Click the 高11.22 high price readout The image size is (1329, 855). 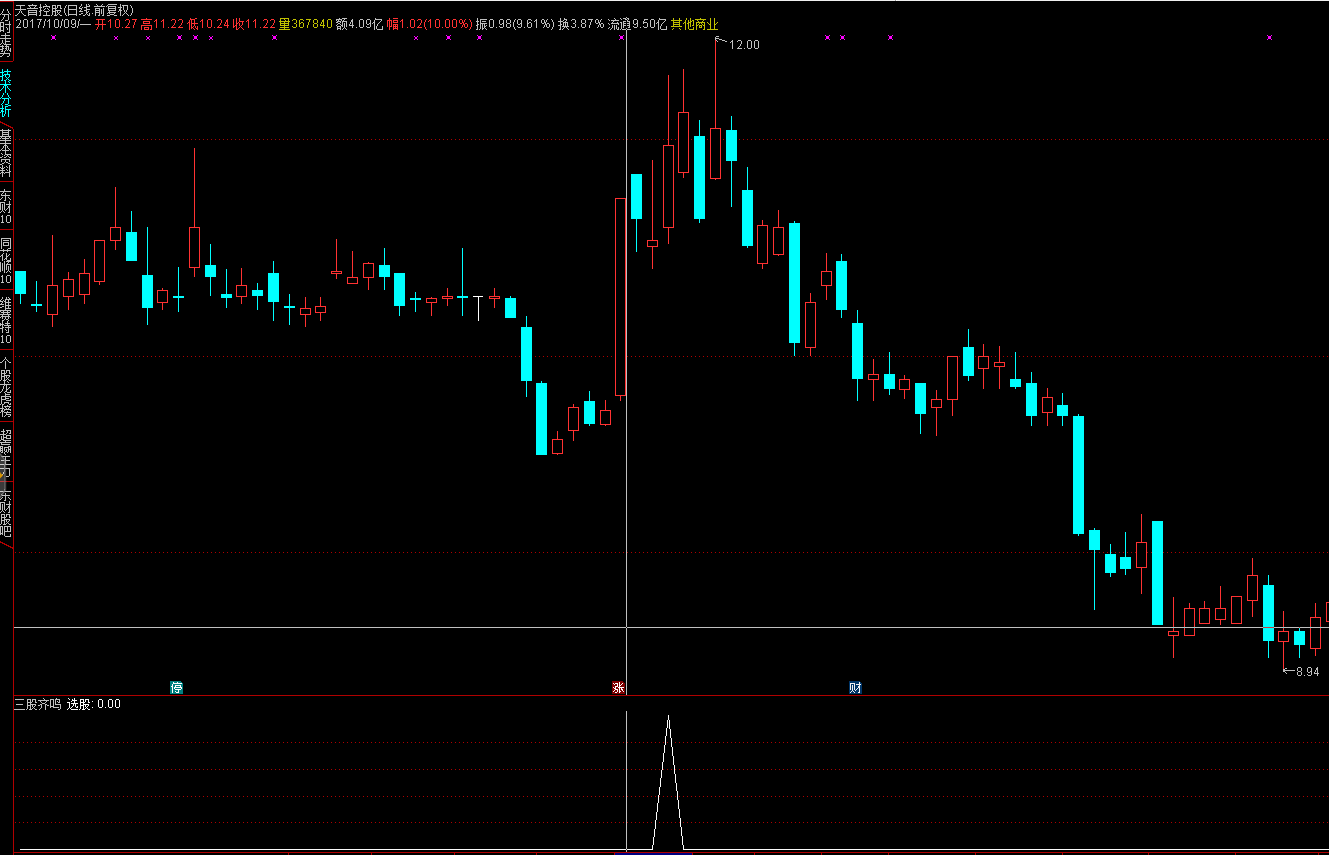click(x=162, y=23)
